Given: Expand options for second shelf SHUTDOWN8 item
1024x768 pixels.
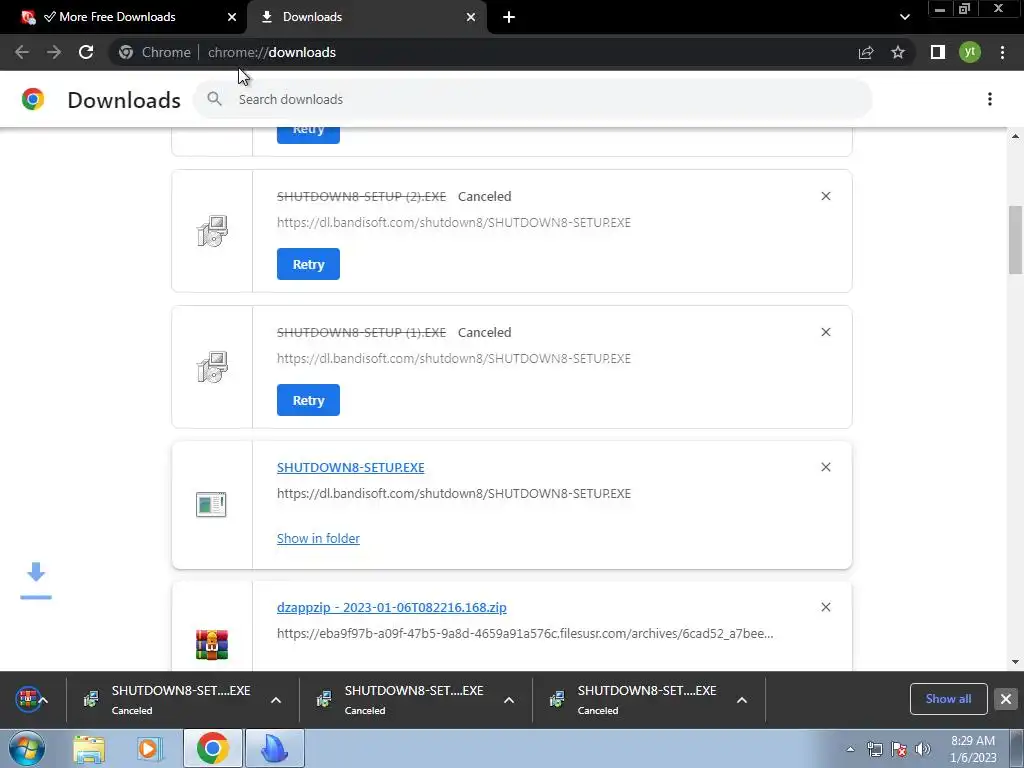Looking at the screenshot, I should (x=509, y=700).
